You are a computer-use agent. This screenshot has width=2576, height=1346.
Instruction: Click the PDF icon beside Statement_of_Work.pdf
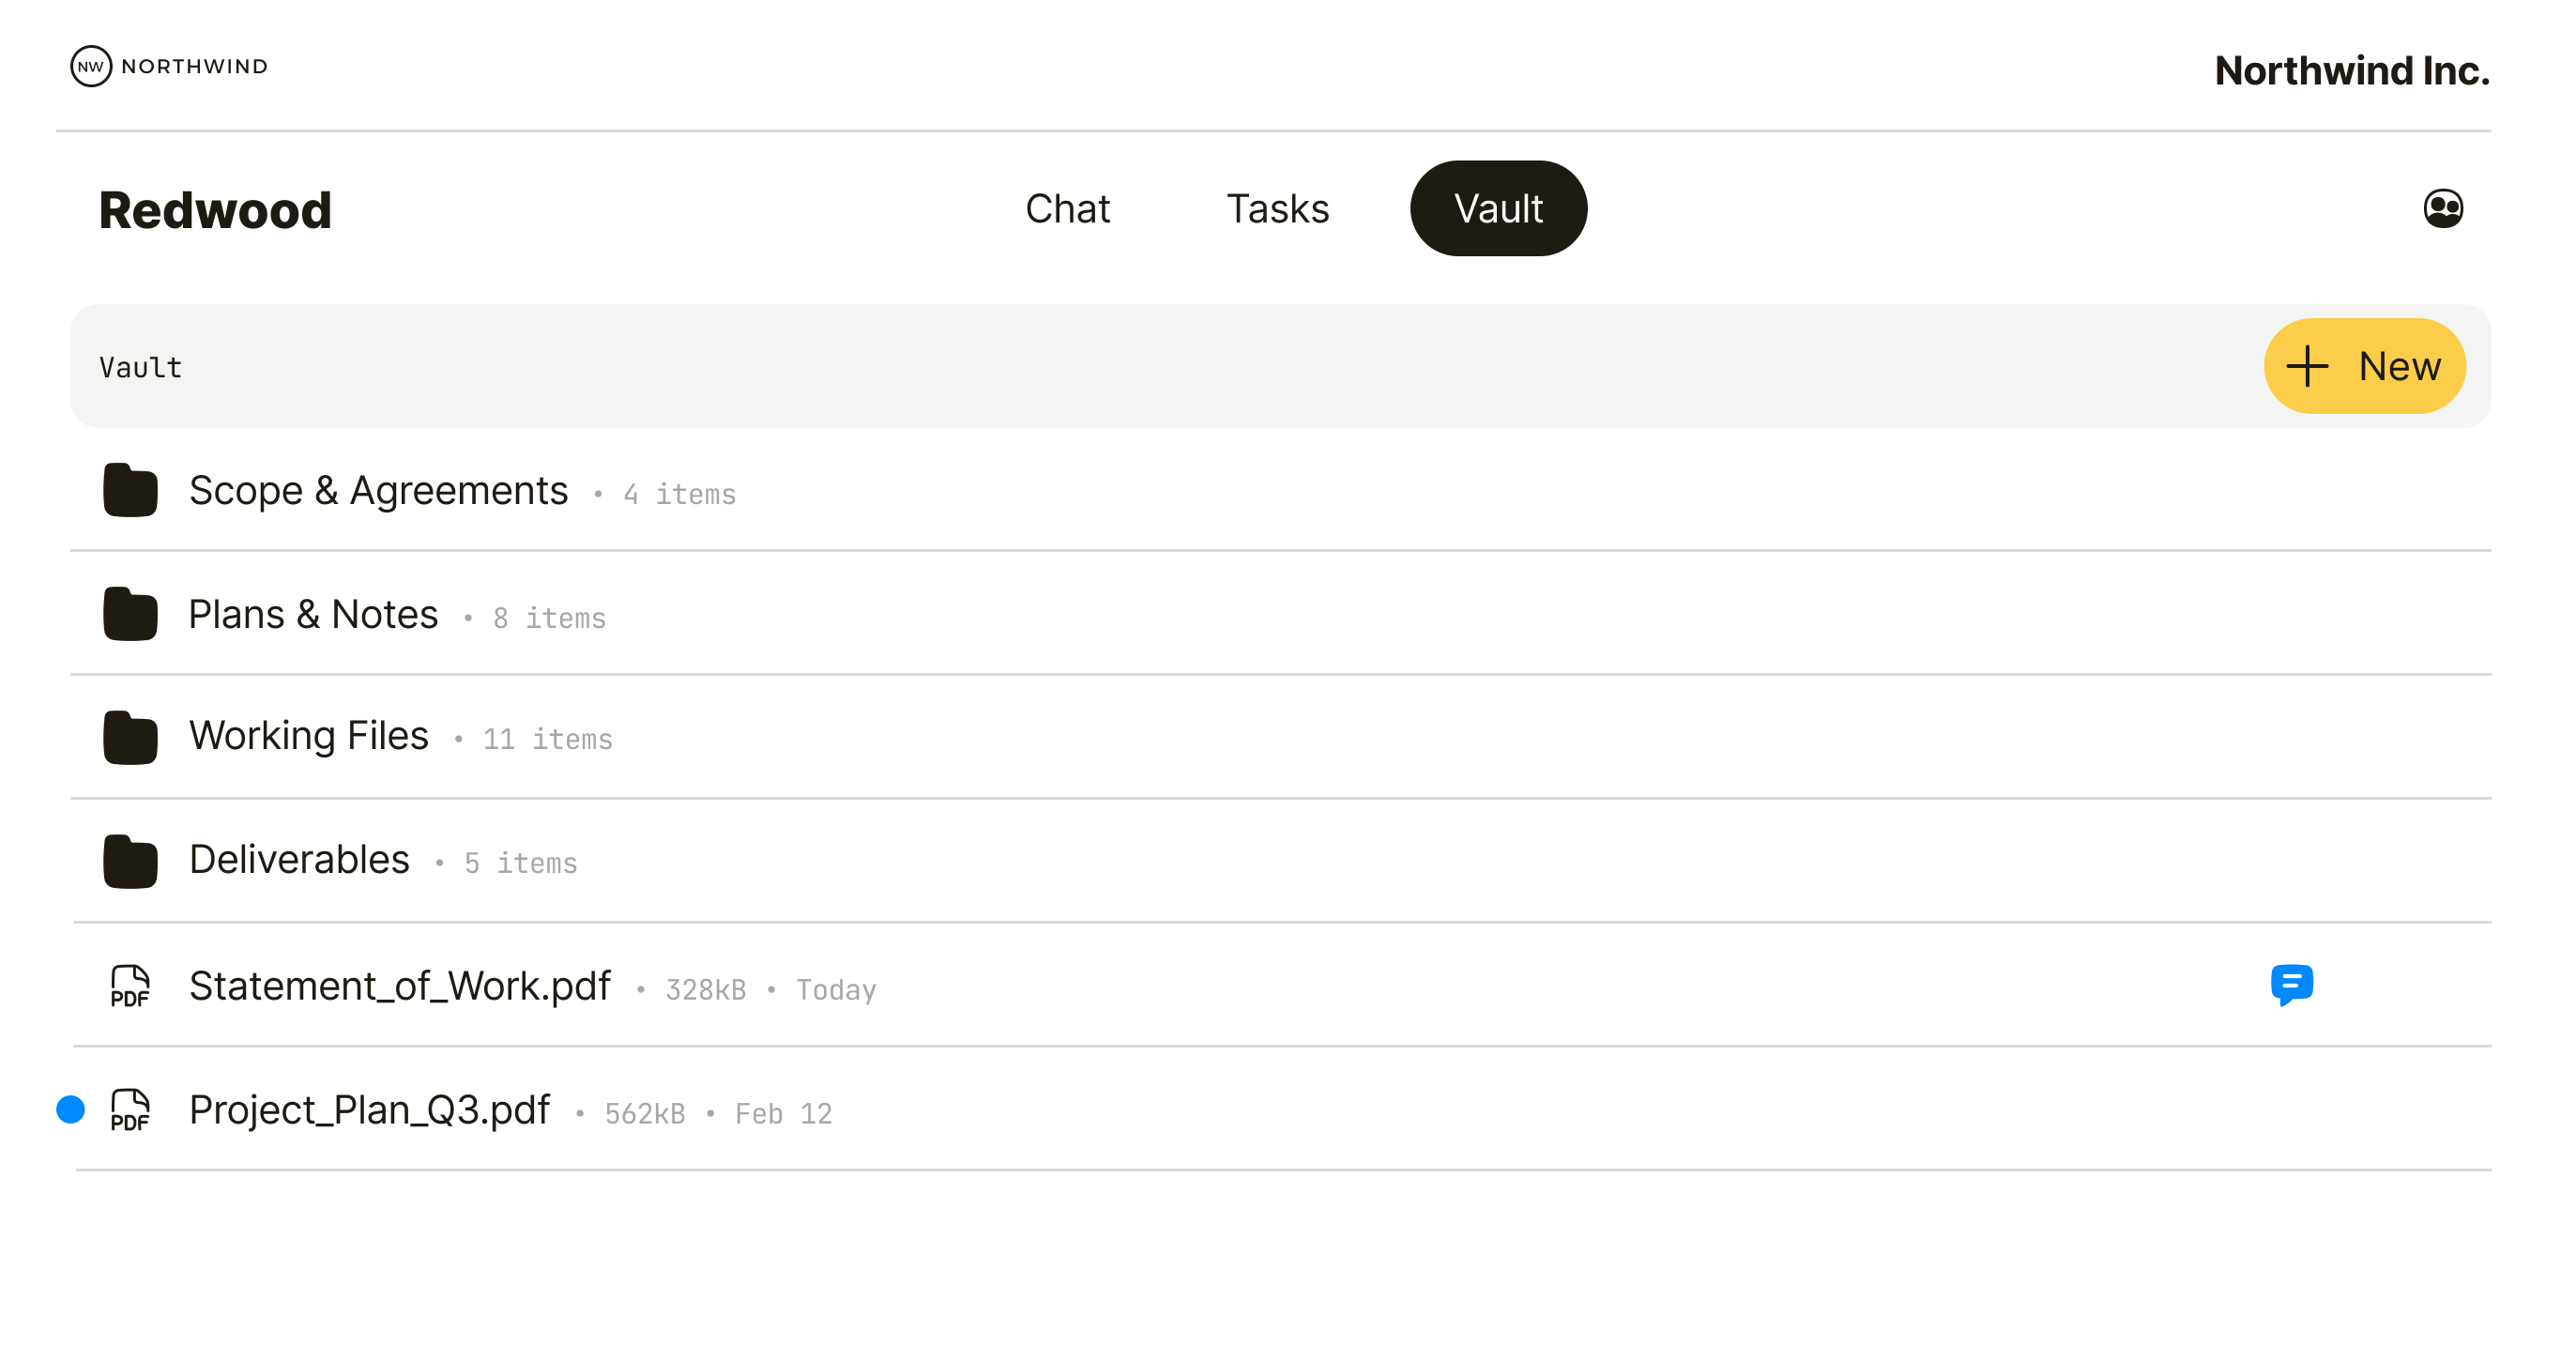tap(130, 987)
